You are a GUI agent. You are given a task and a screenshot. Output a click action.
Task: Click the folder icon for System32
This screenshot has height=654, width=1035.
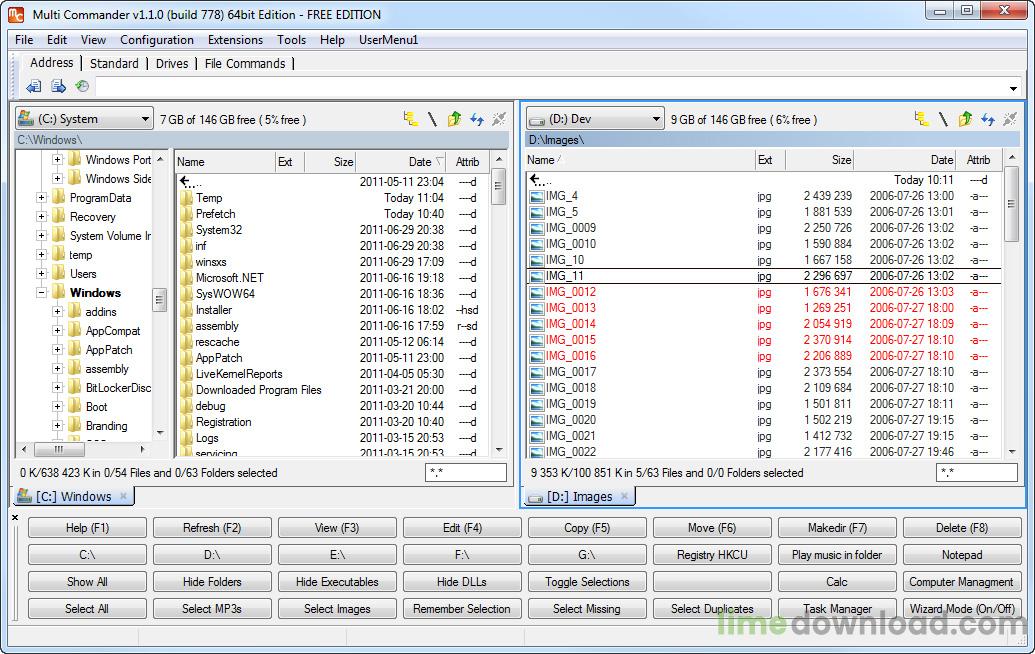click(186, 230)
